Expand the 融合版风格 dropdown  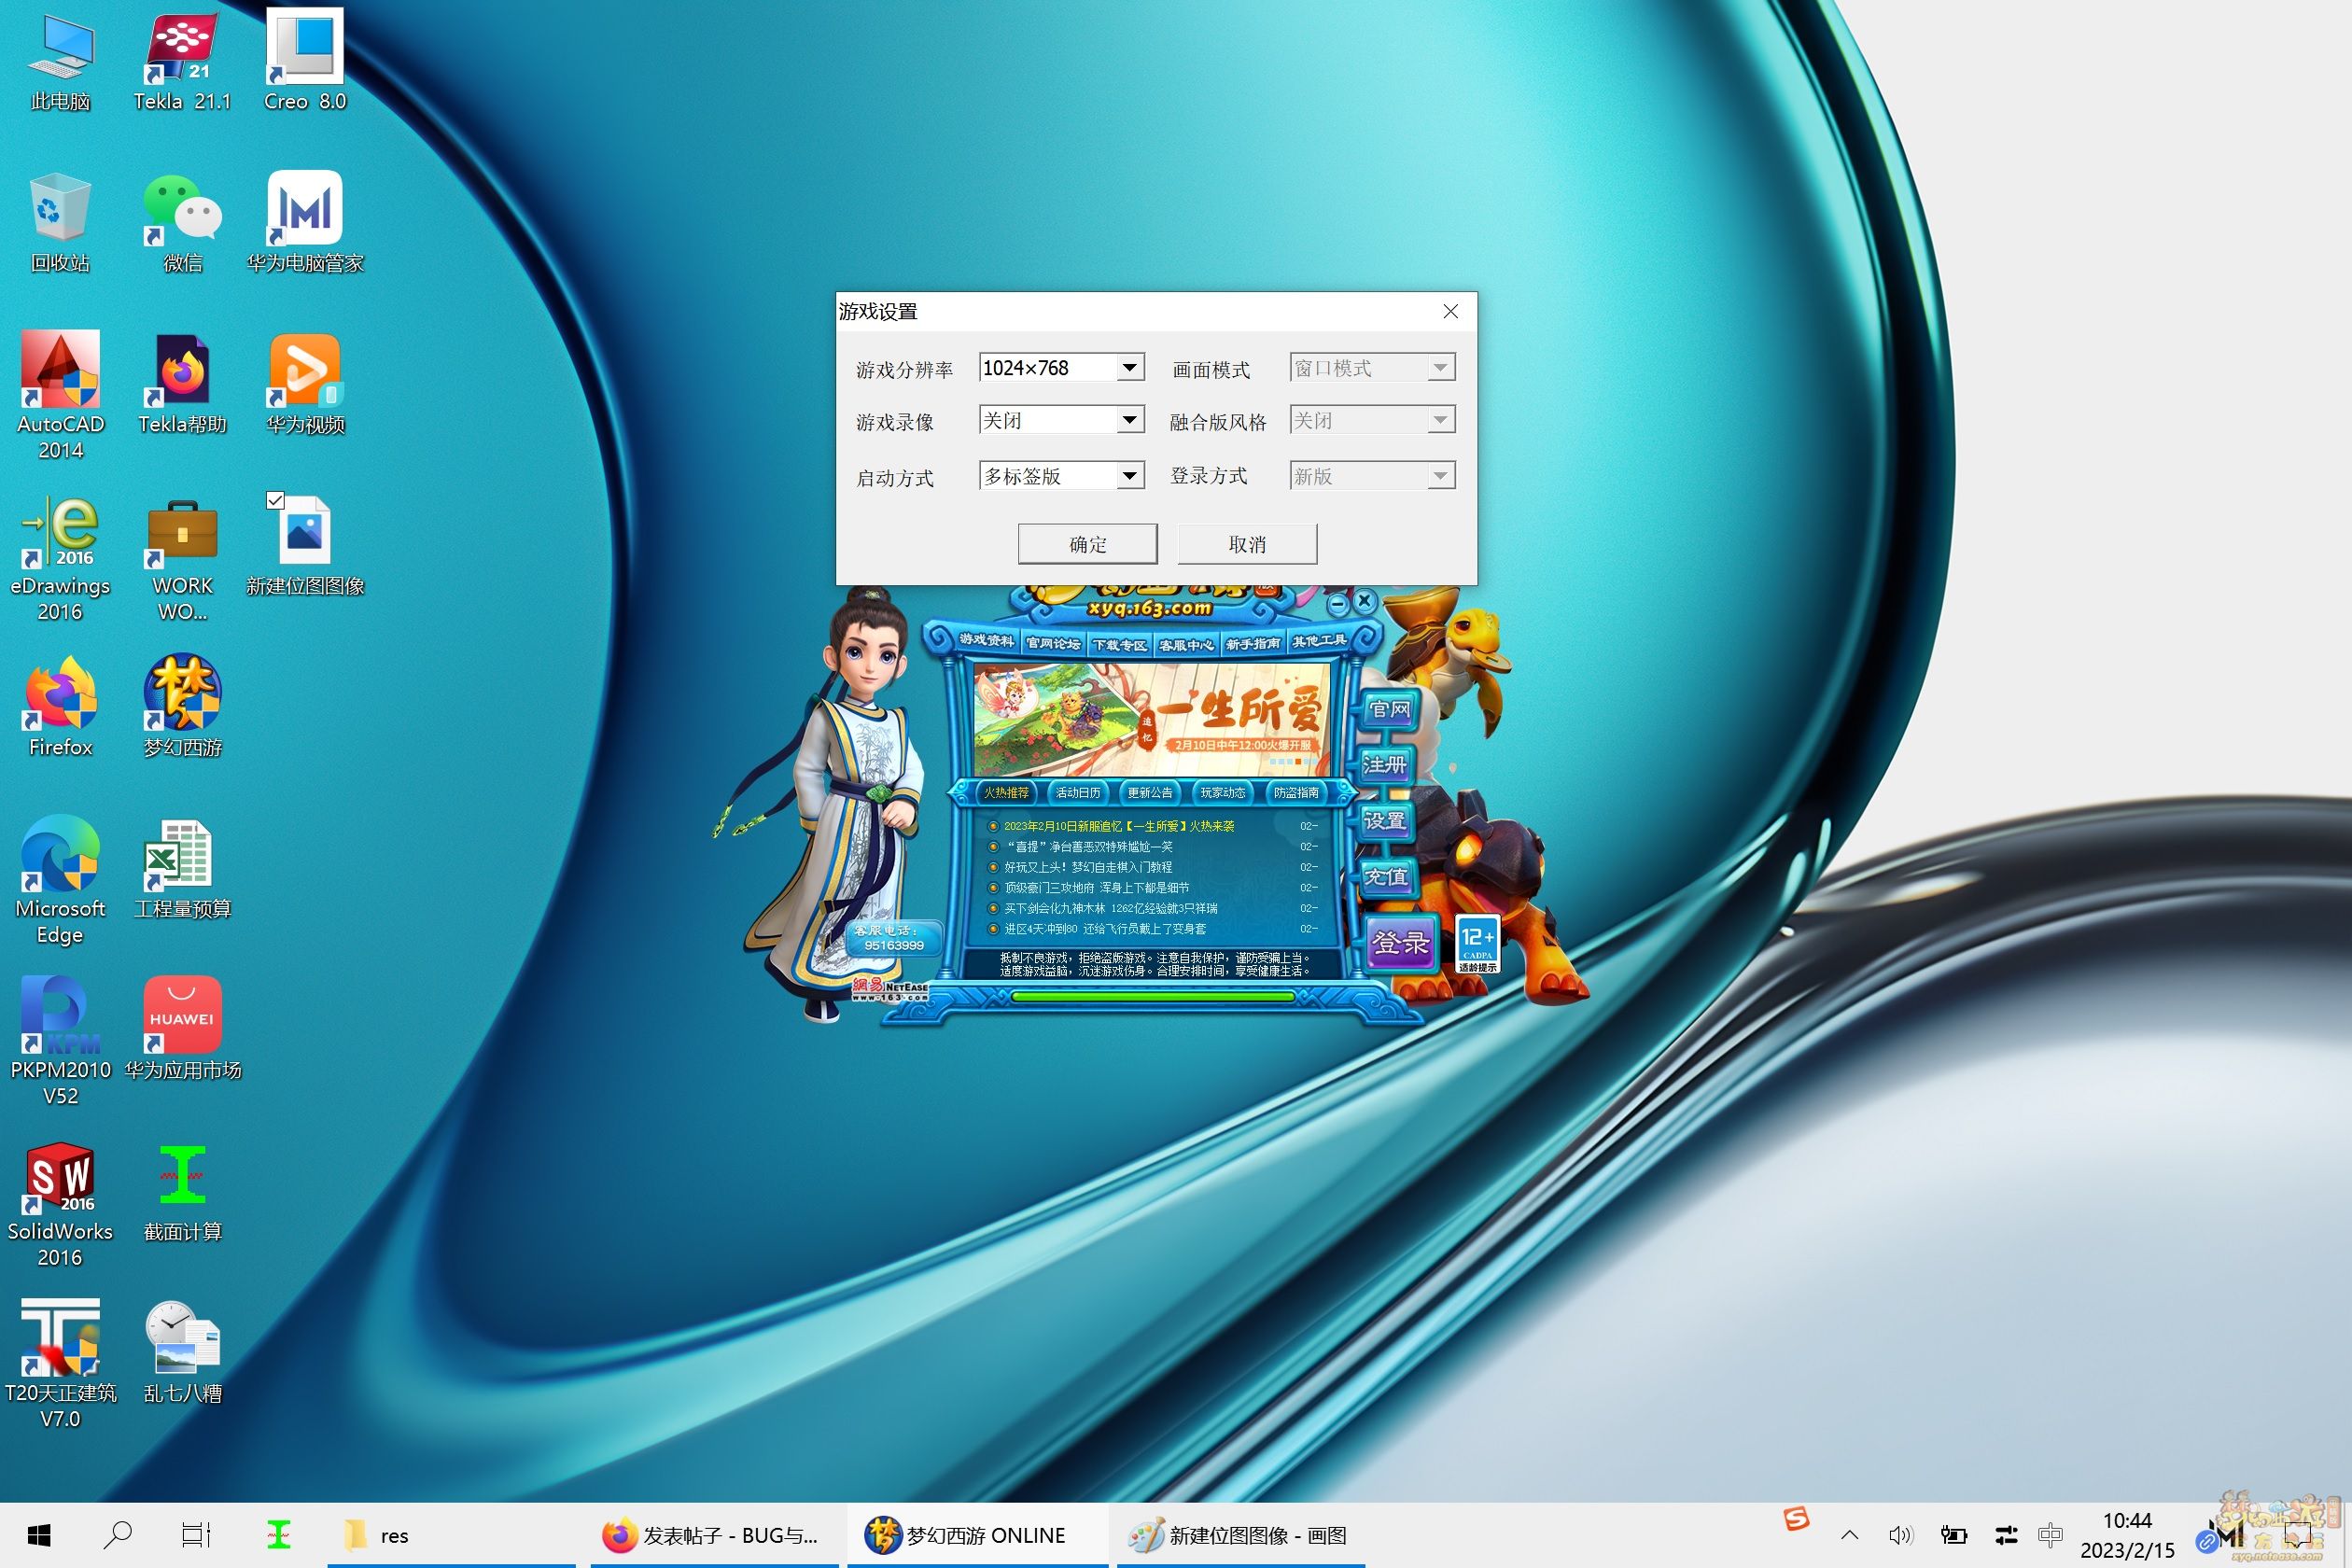[1440, 419]
